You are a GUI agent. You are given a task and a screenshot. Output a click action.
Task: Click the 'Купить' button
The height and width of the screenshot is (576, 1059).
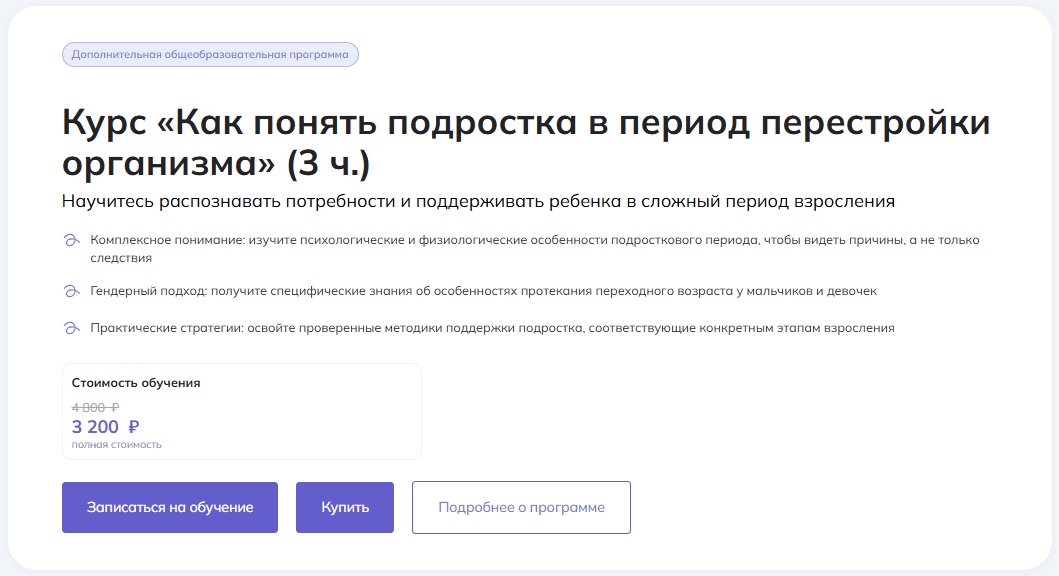point(344,507)
